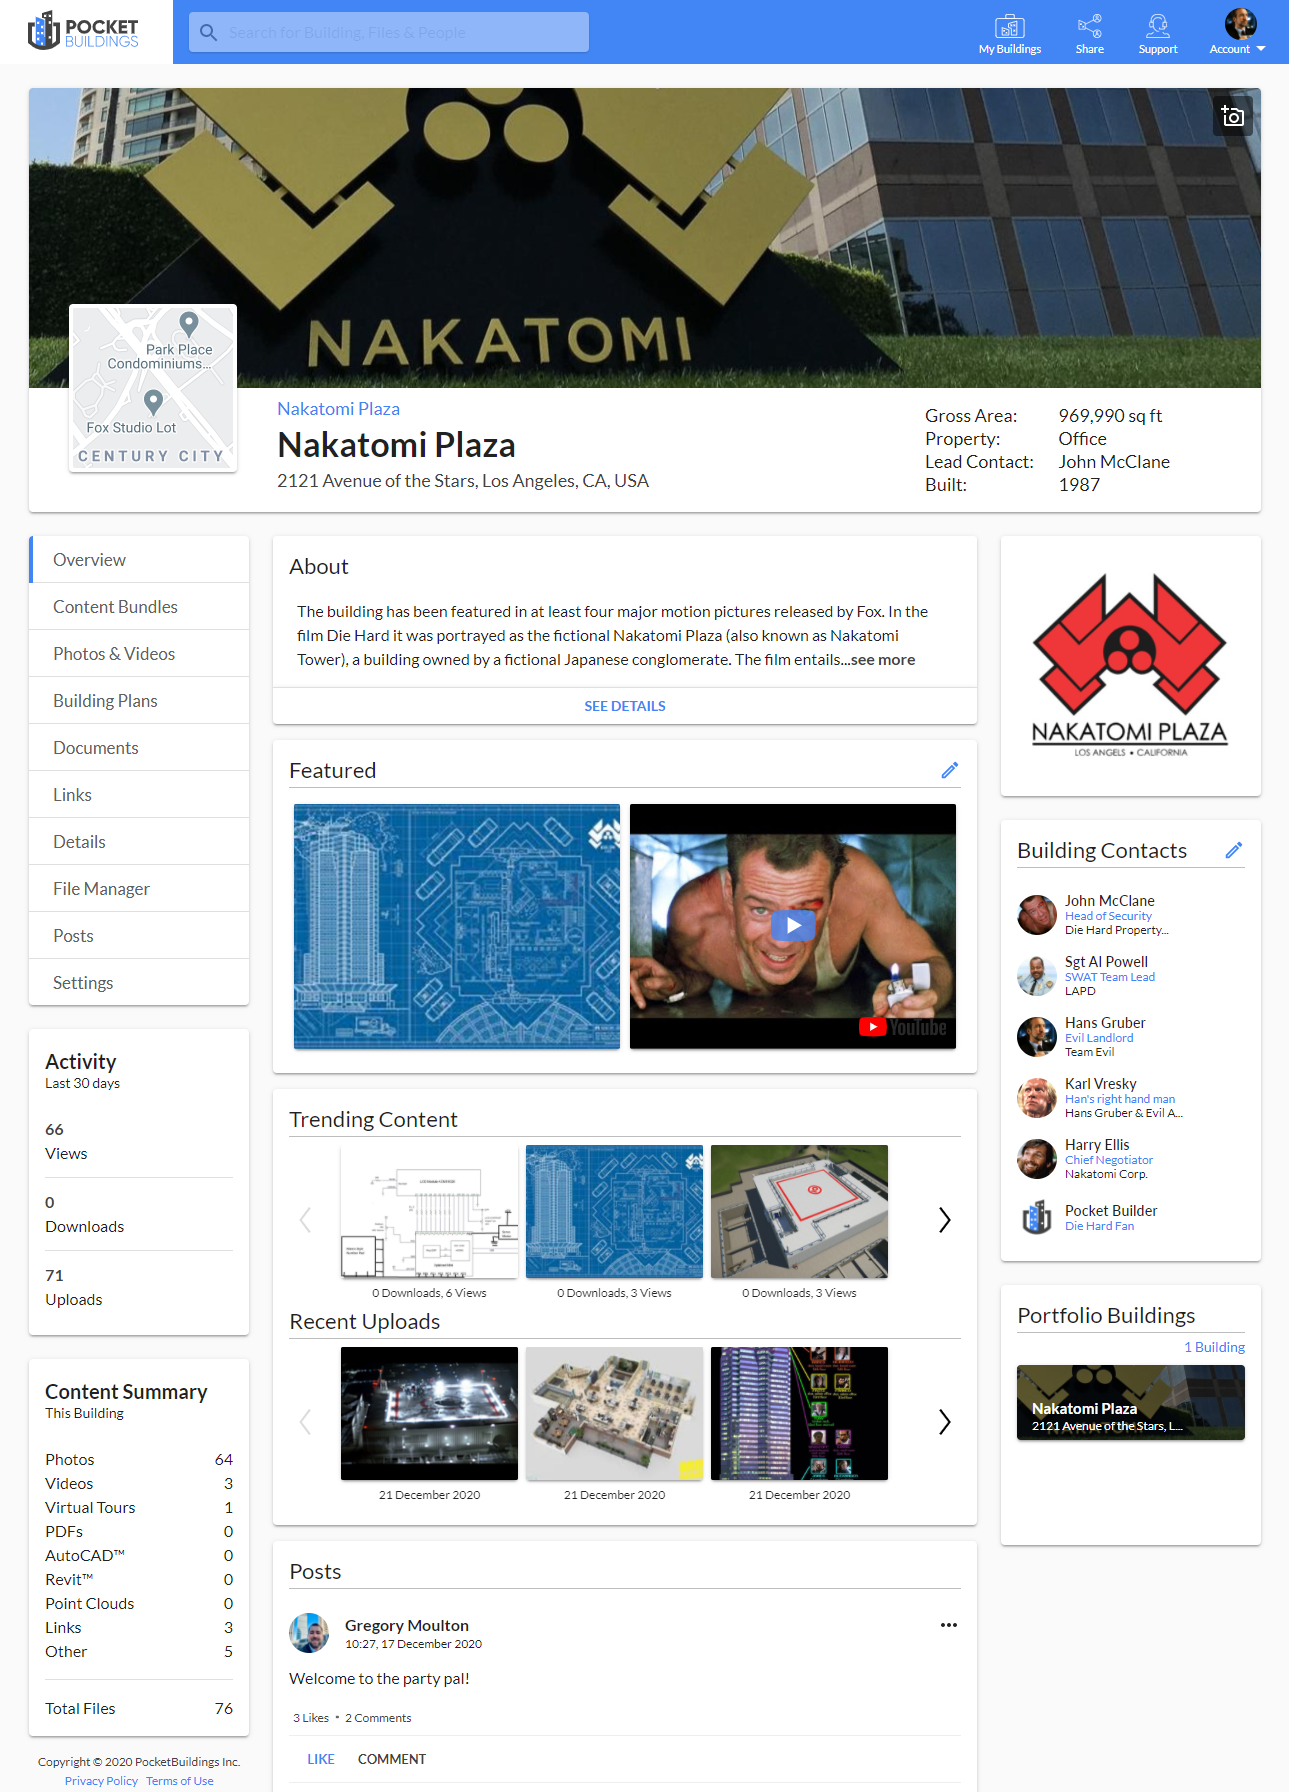Open Details in the sidebar menu
Screen dimensions: 1289x1792
139,842
